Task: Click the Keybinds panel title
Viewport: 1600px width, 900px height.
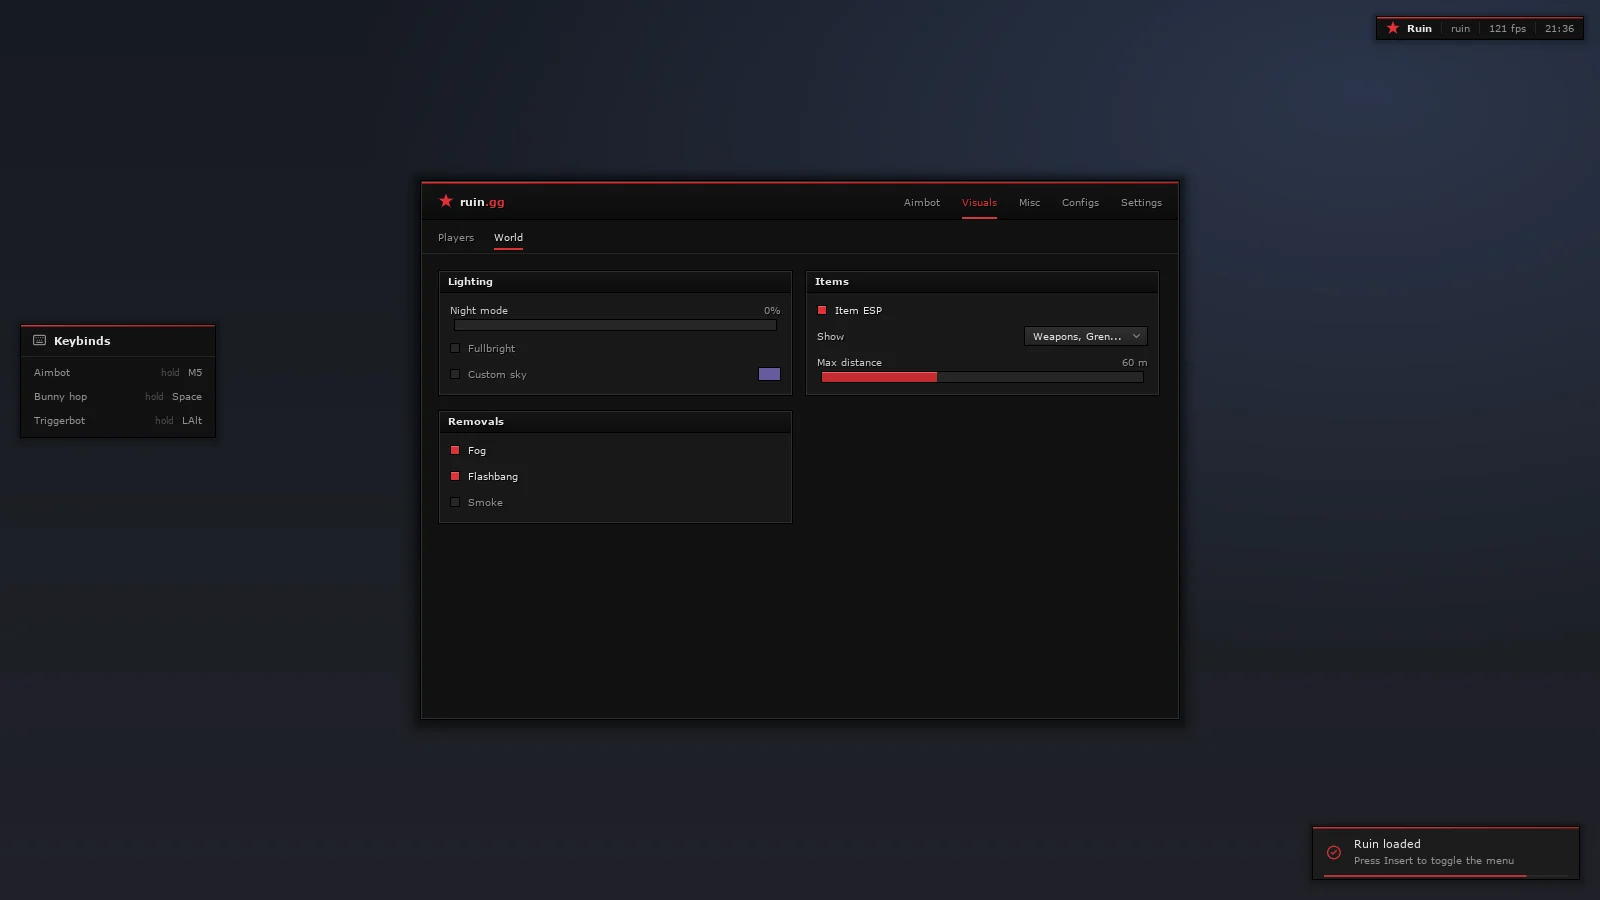Action: [82, 341]
